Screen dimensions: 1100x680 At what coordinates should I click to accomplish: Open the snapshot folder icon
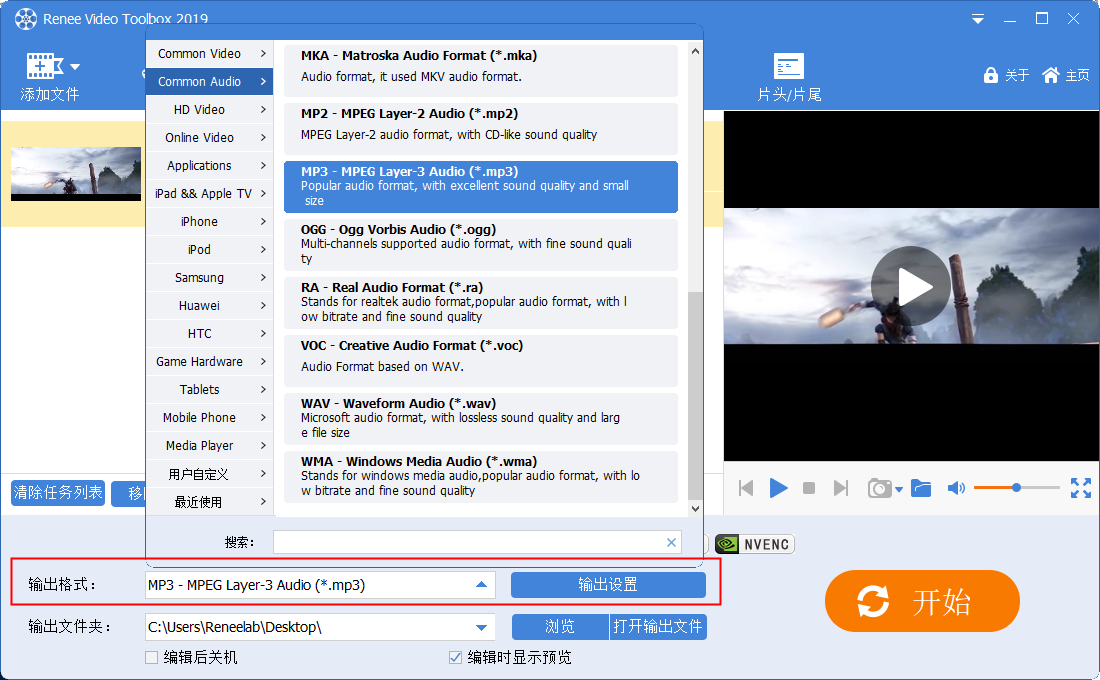[921, 488]
